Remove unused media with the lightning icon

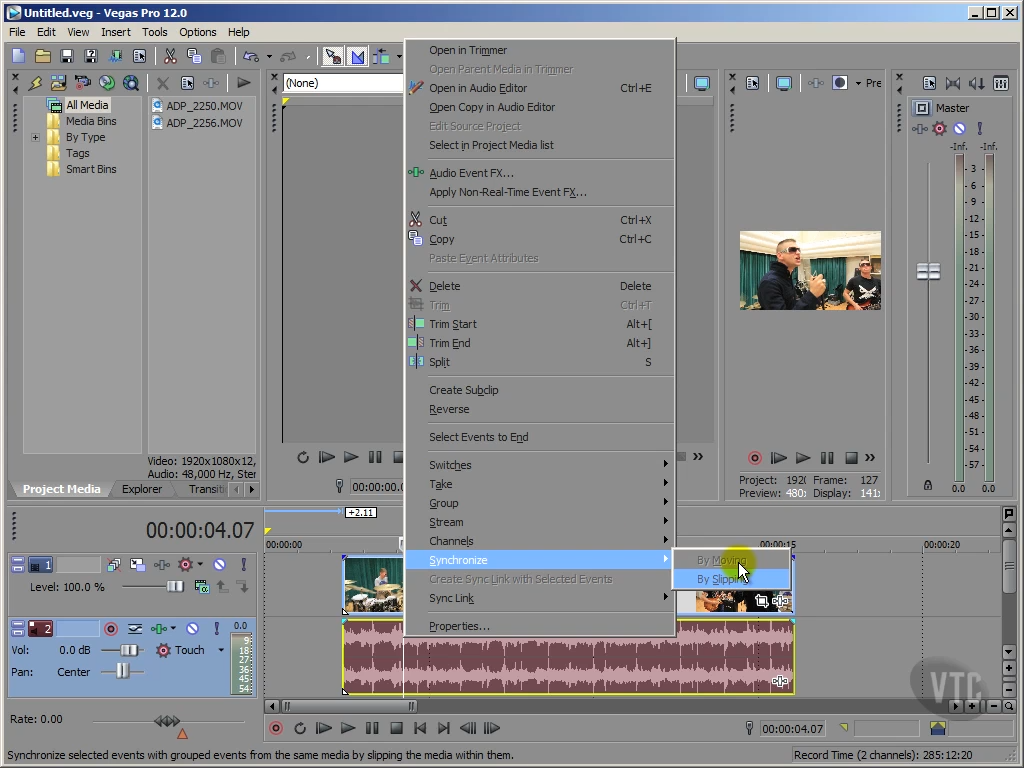[x=35, y=83]
